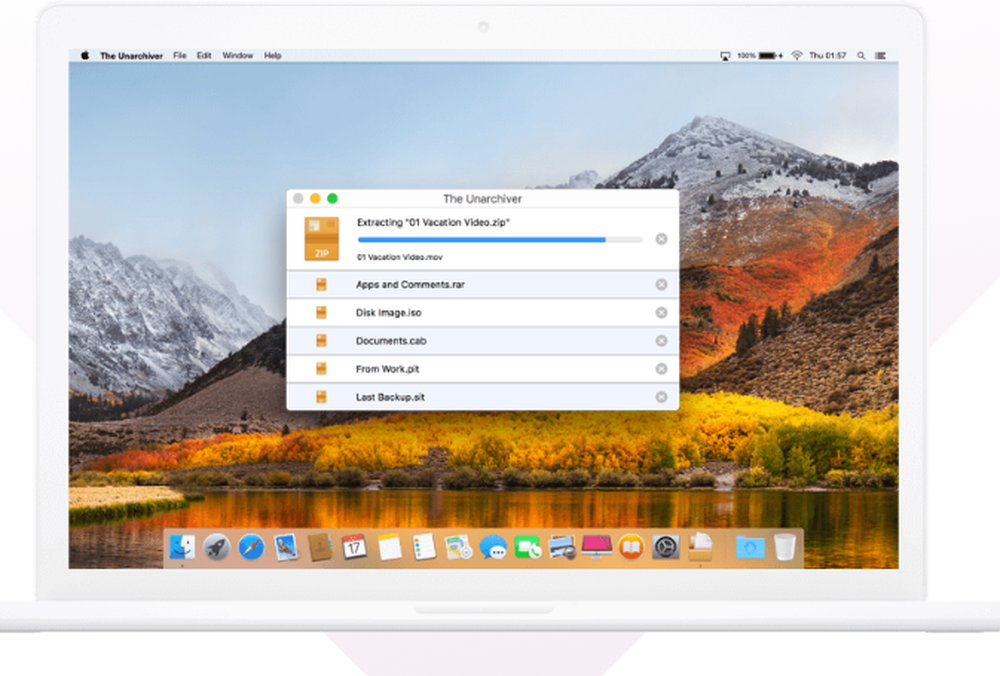The height and width of the screenshot is (676, 1000).
Task: Launch Safari from the dock
Action: (x=251, y=547)
